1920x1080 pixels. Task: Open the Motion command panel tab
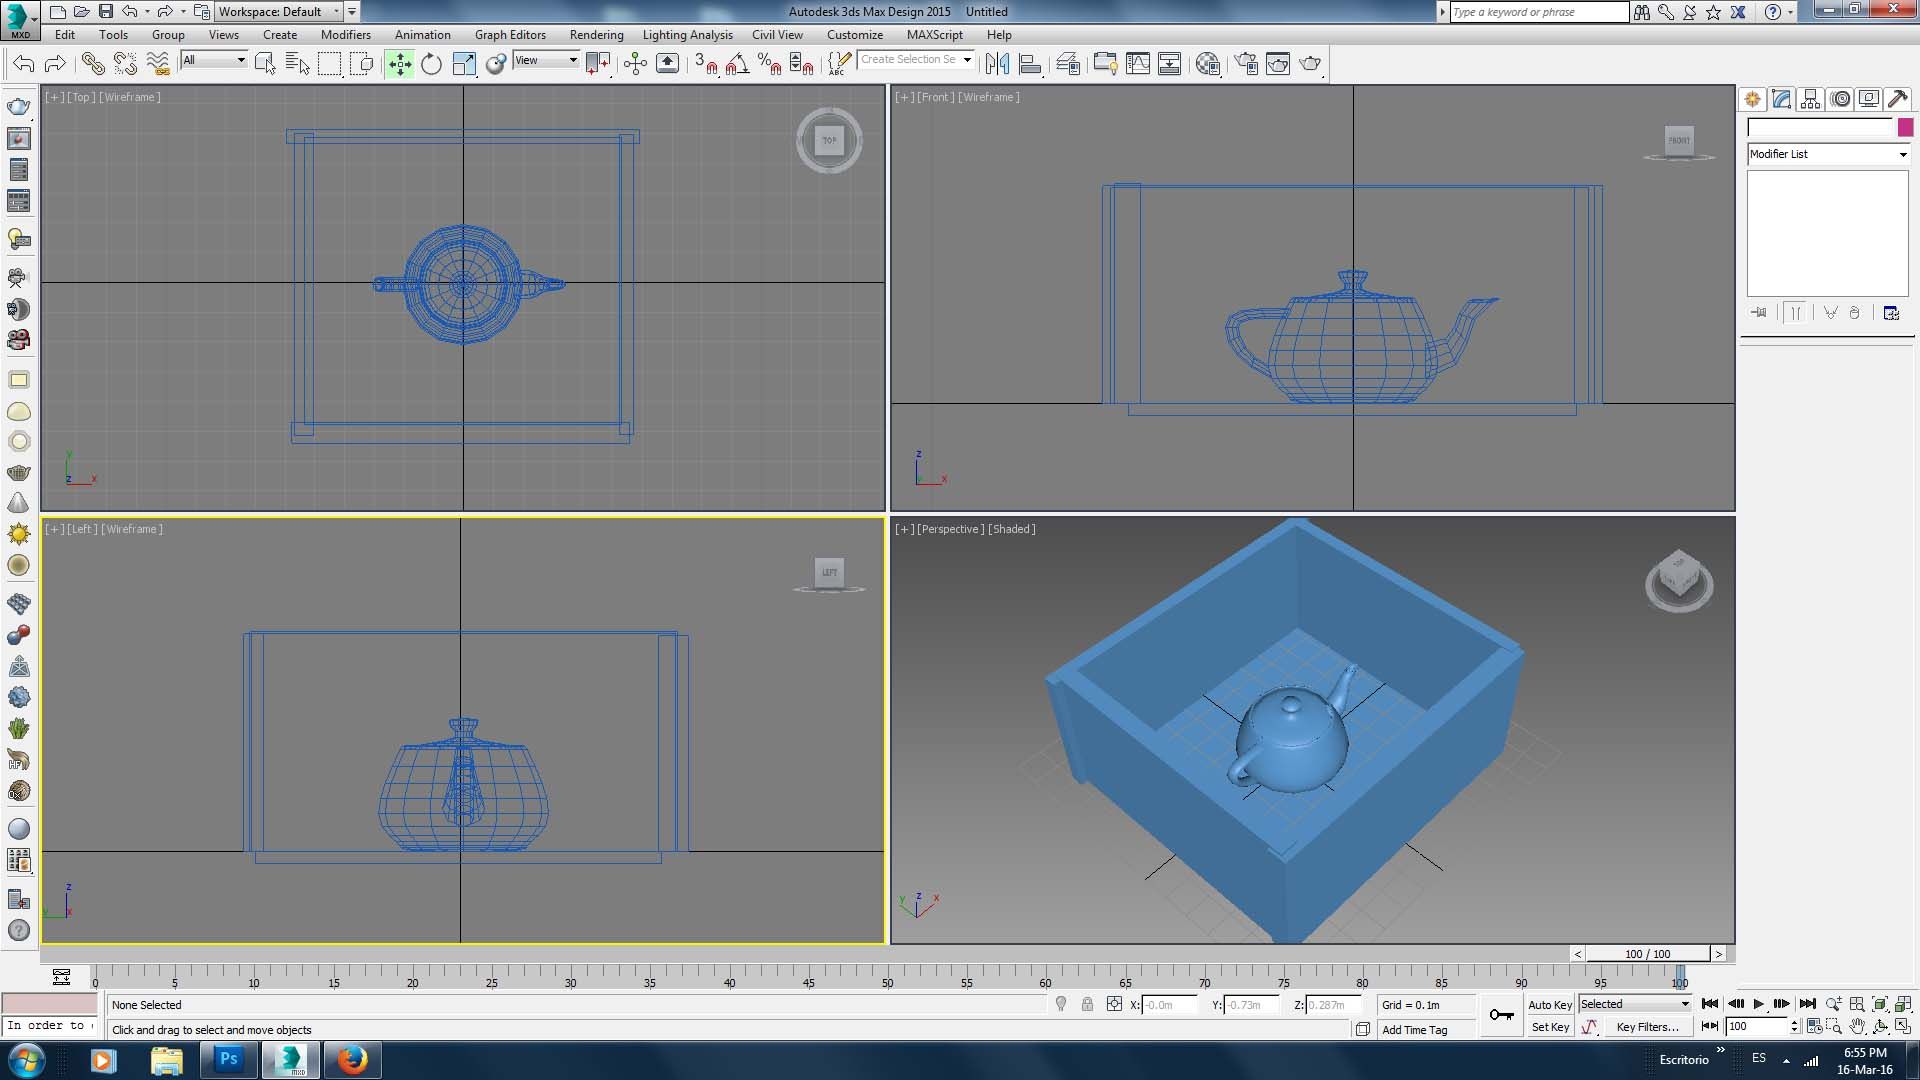(x=1840, y=99)
